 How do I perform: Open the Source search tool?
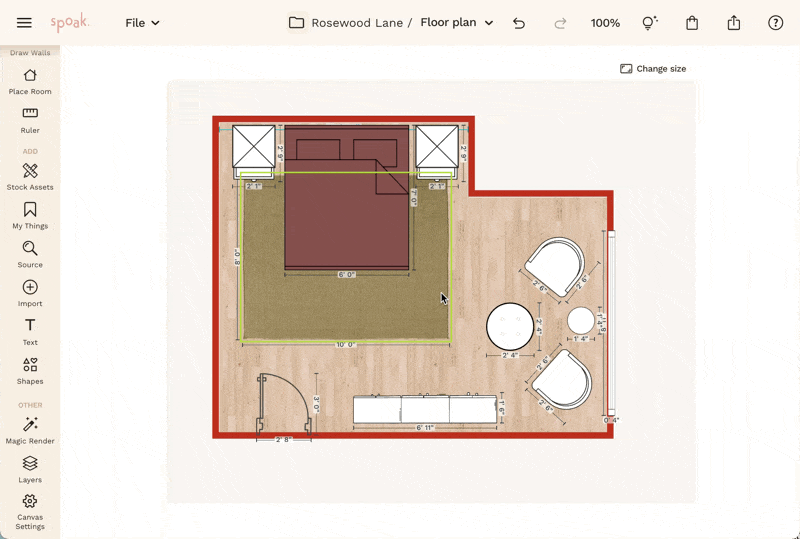tap(30, 254)
